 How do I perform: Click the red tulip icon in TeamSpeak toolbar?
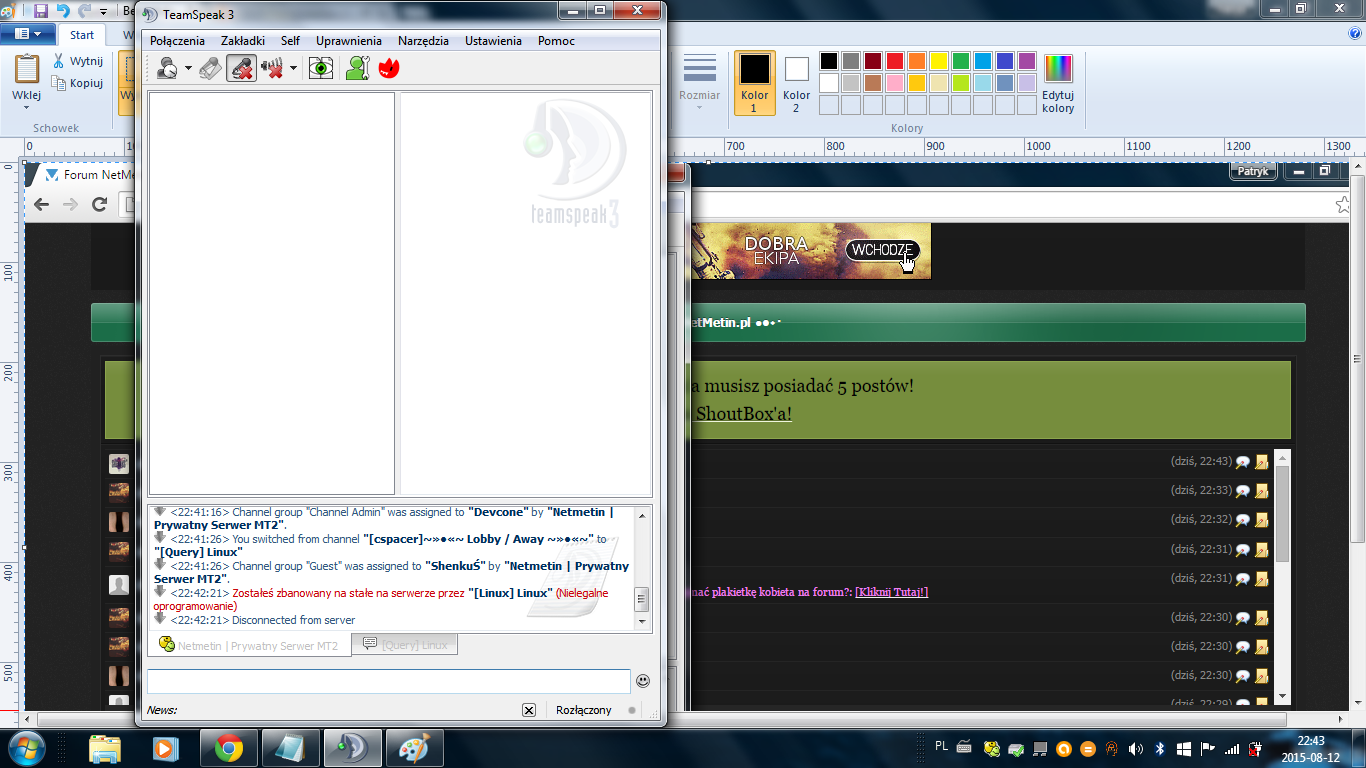(x=388, y=68)
